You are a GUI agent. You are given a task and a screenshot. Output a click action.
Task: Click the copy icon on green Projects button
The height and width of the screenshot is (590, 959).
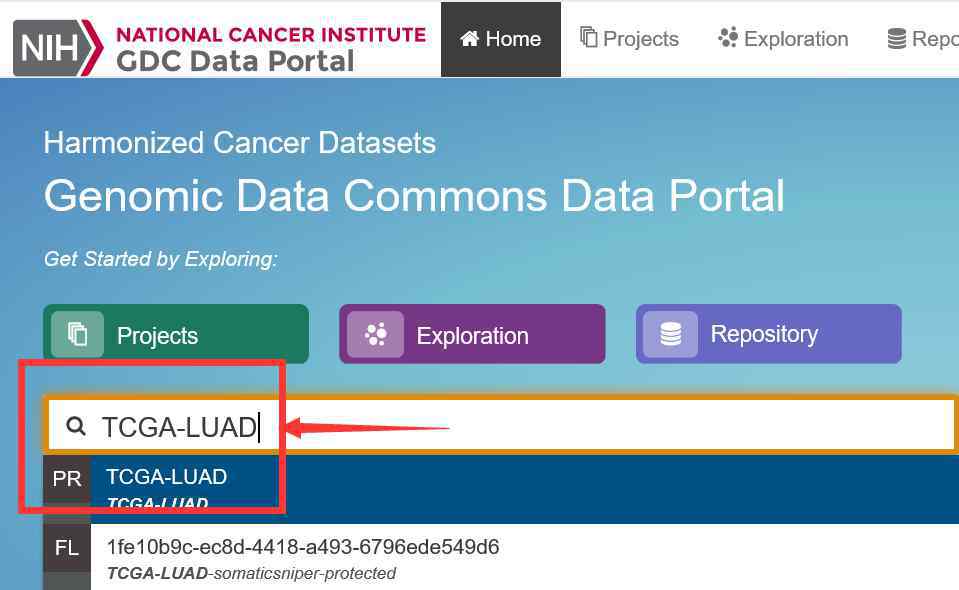pyautogui.click(x=78, y=334)
